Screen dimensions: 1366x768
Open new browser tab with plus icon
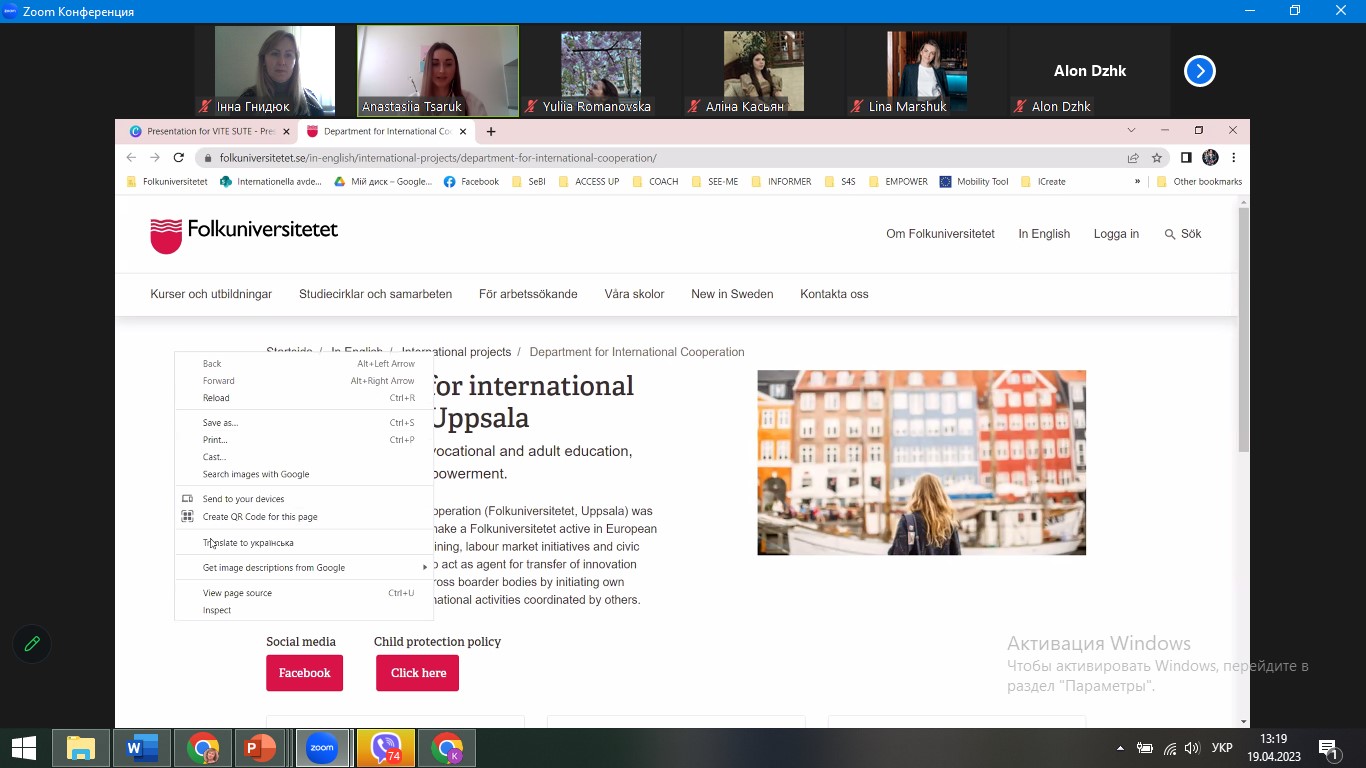(x=490, y=131)
